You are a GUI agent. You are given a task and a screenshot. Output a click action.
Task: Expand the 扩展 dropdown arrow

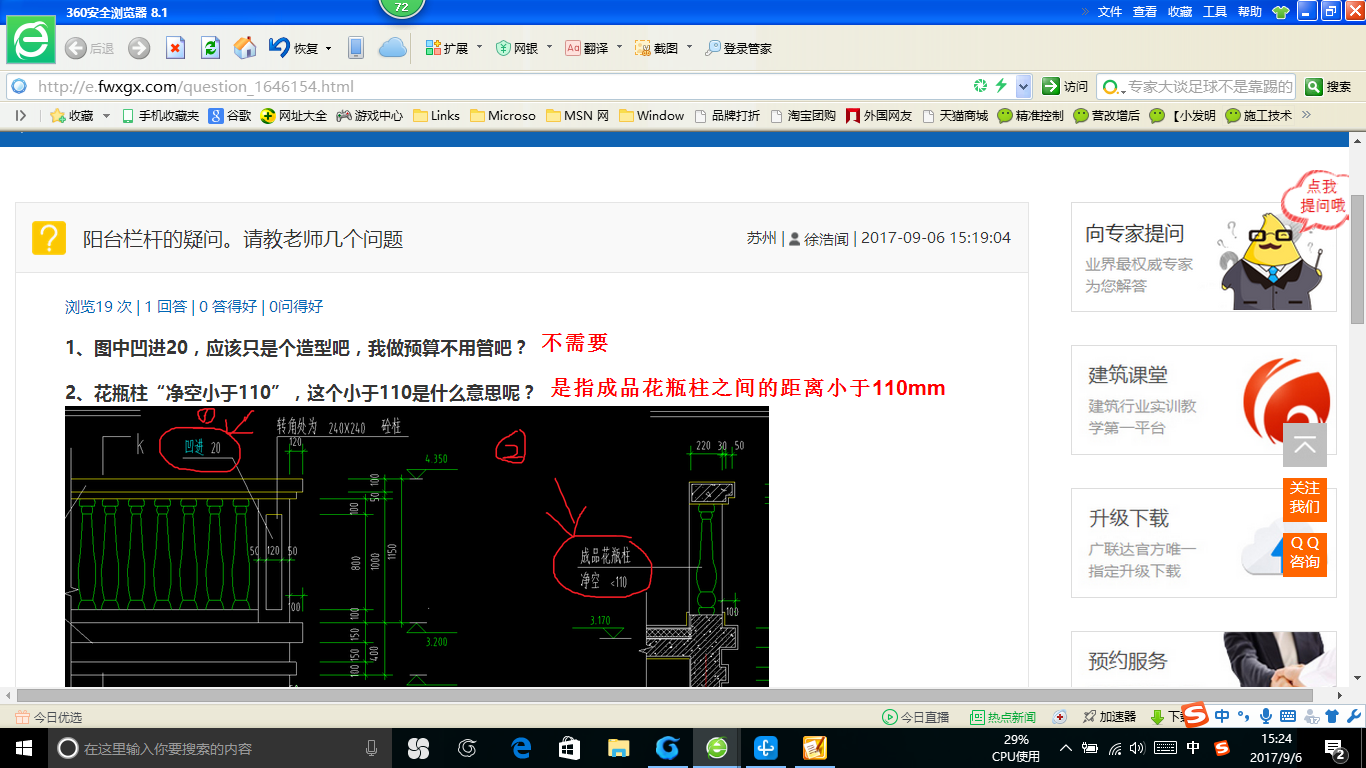[x=479, y=47]
